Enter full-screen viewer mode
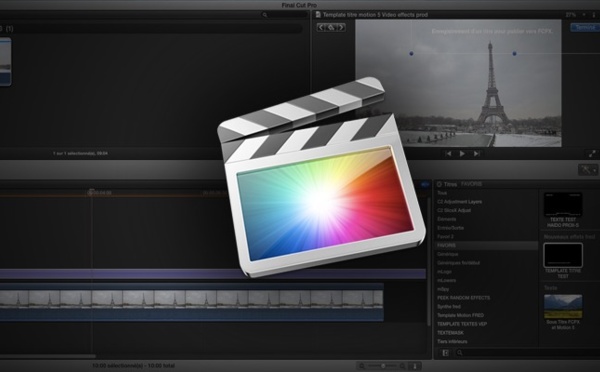600x372 pixels. [592, 154]
